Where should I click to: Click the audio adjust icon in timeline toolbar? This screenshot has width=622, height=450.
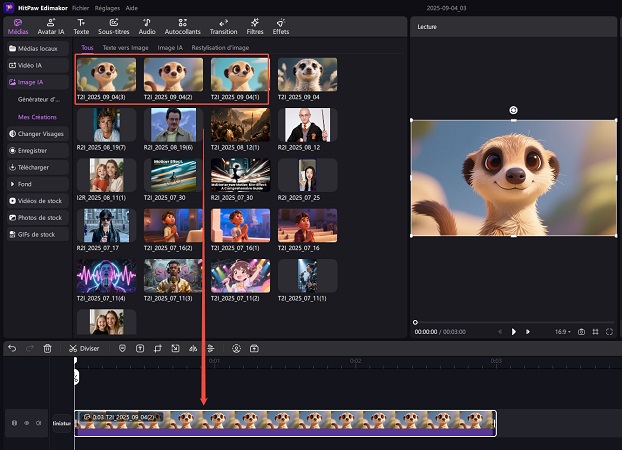pyautogui.click(x=211, y=348)
